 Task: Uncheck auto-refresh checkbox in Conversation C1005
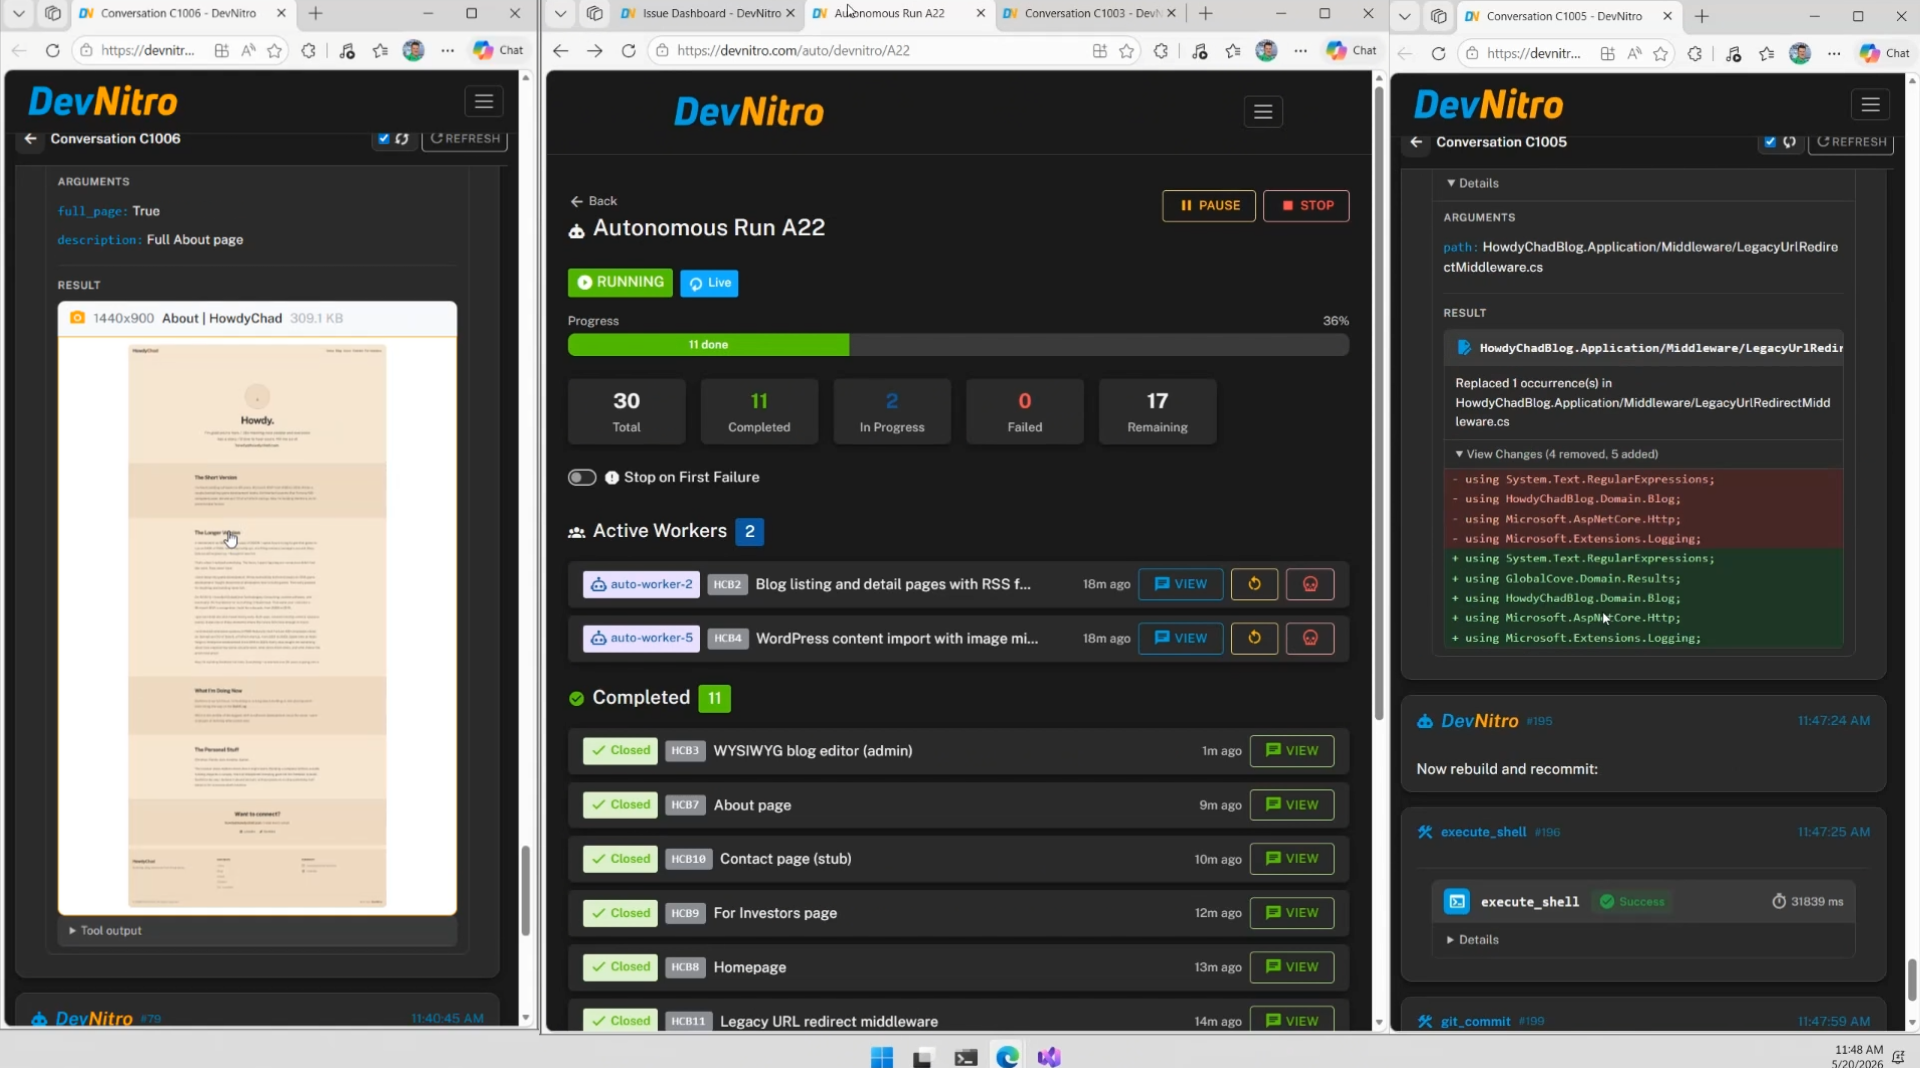coord(1770,141)
